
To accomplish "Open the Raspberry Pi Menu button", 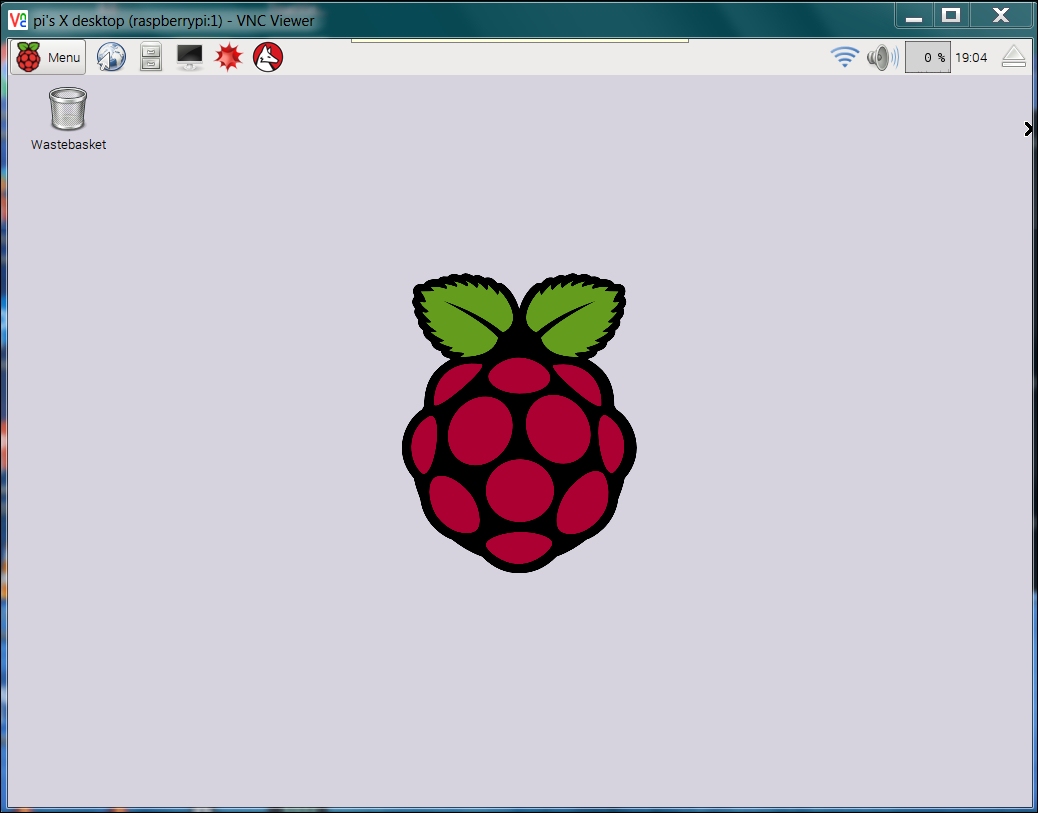I will [48, 57].
